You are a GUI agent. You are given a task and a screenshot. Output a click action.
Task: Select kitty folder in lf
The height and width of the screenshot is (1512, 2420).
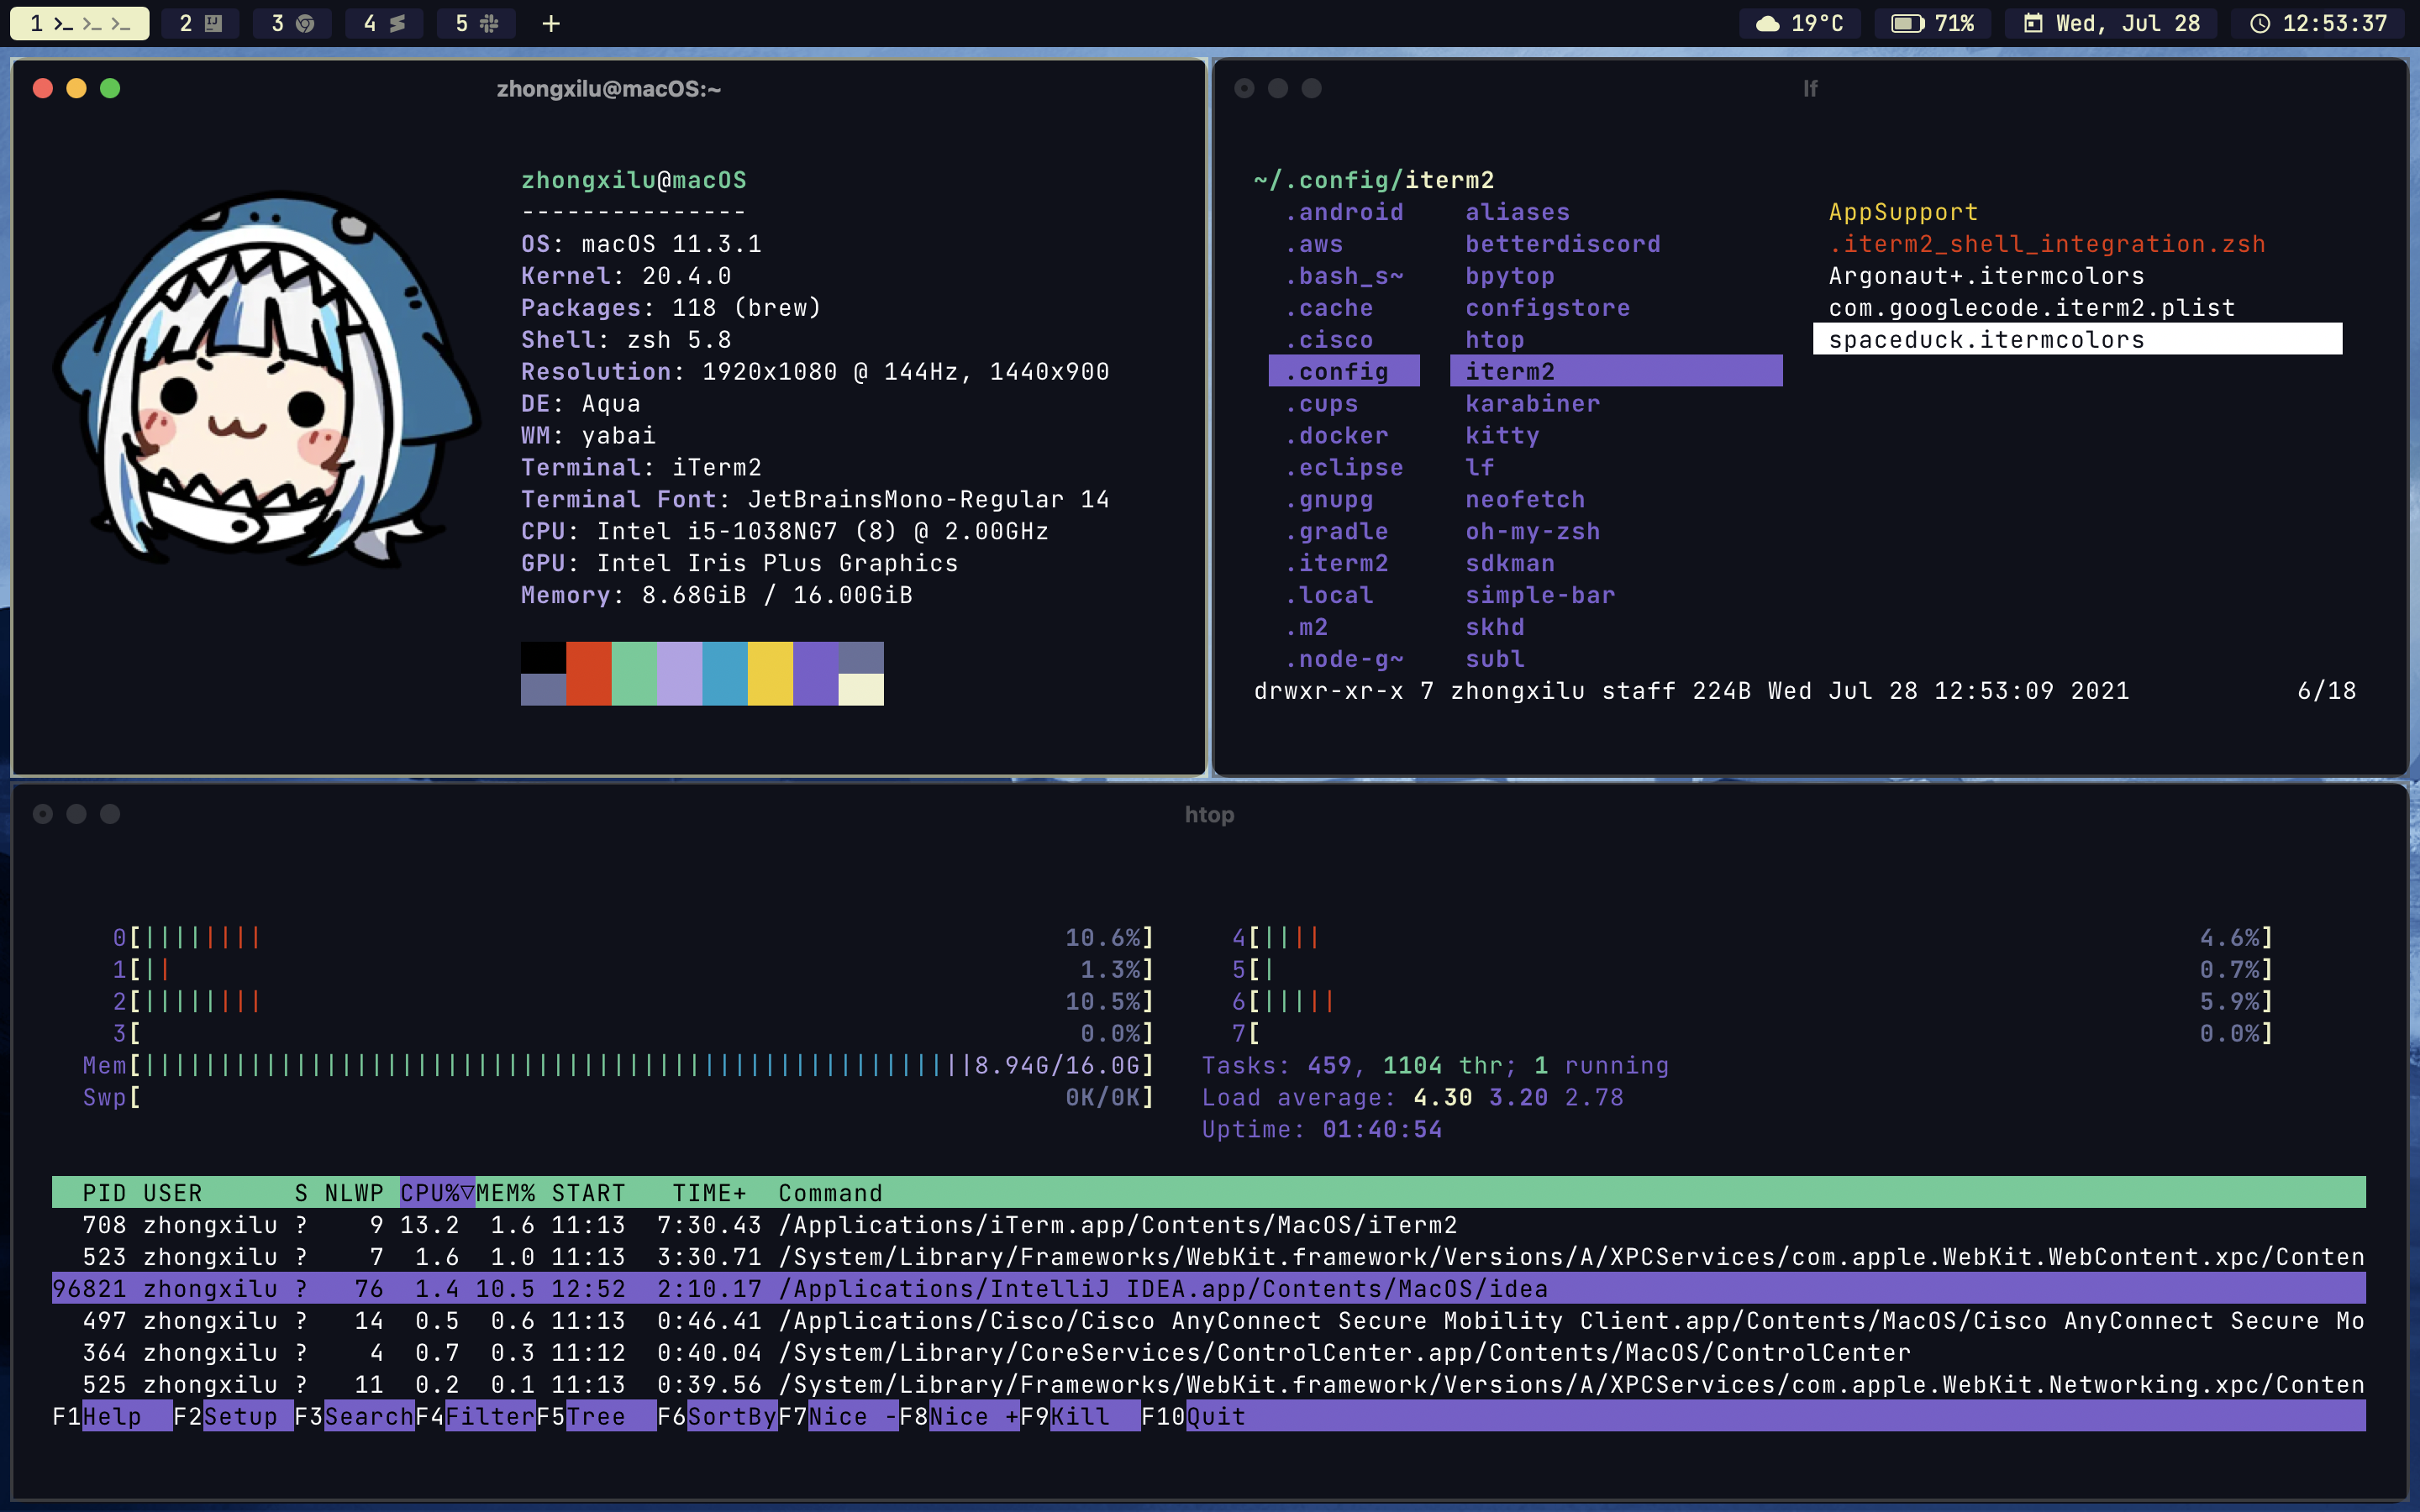click(x=1502, y=435)
